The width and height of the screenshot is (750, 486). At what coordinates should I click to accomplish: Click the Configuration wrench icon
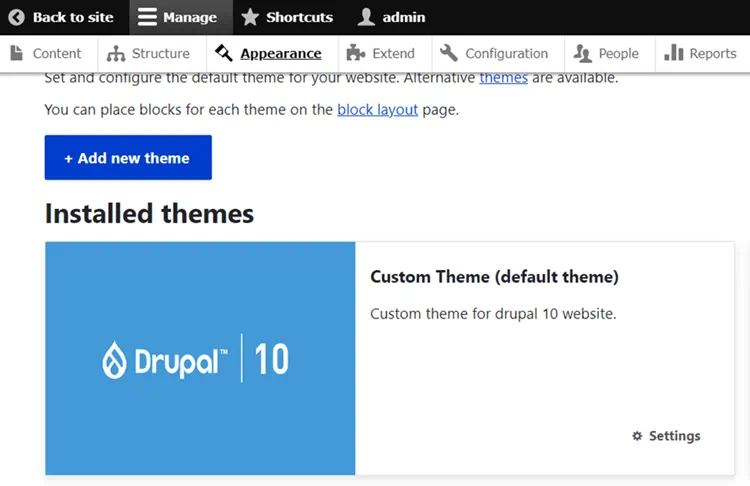click(449, 53)
